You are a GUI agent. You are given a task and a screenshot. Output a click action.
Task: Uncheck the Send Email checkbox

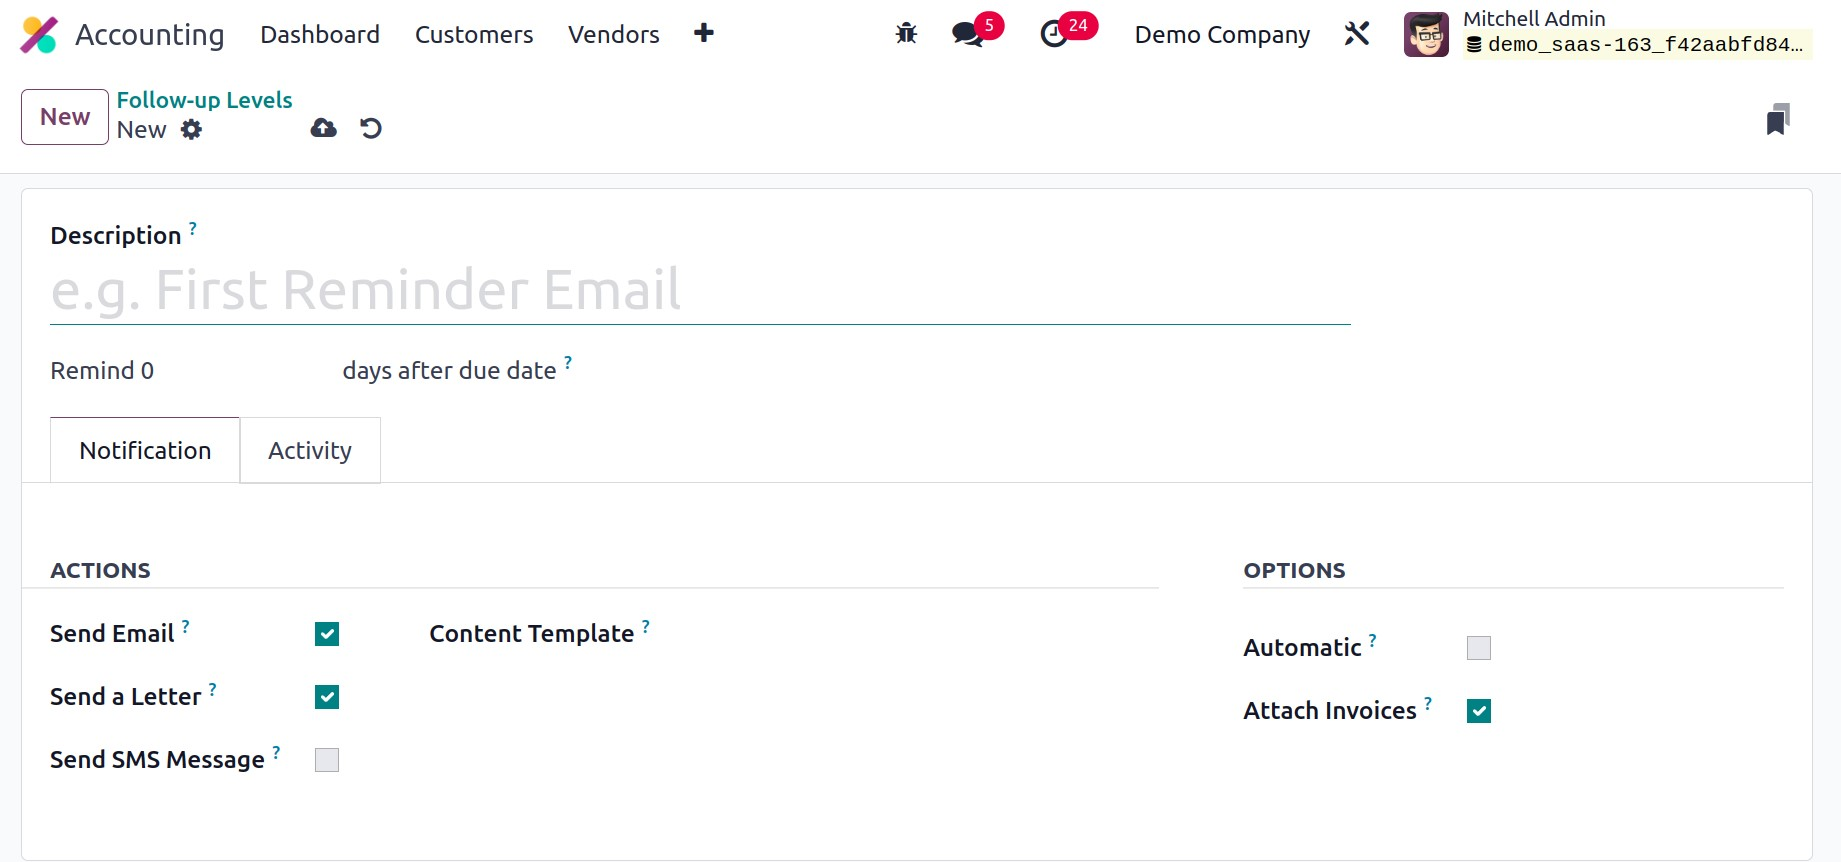tap(327, 634)
